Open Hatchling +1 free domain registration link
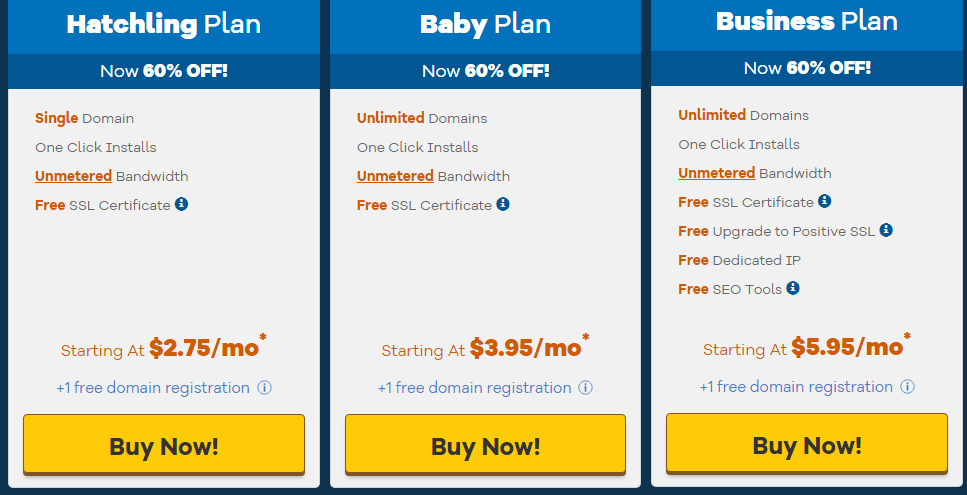967x495 pixels. pyautogui.click(x=153, y=388)
